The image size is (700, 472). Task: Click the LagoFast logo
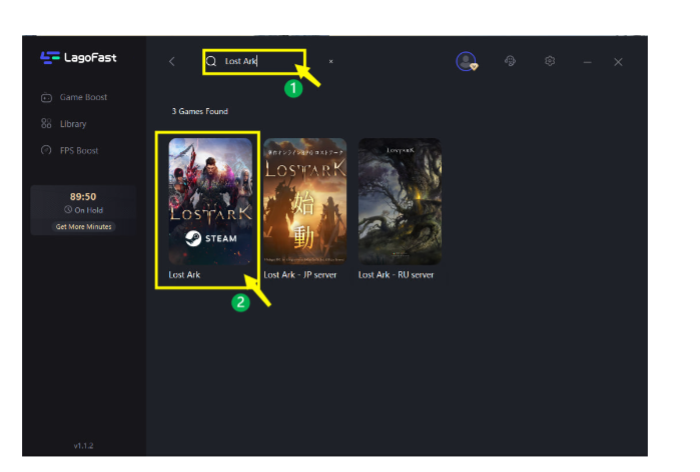click(78, 58)
